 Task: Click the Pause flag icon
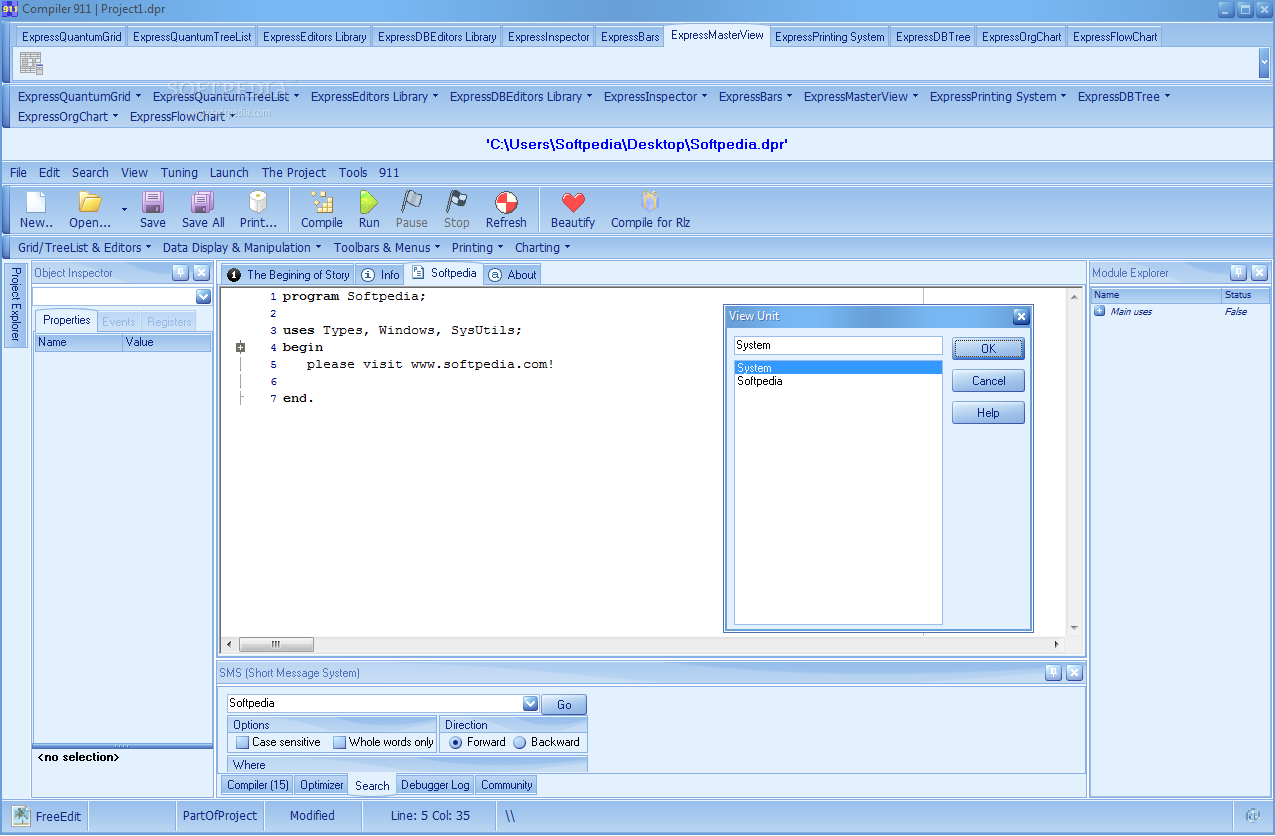point(411,203)
